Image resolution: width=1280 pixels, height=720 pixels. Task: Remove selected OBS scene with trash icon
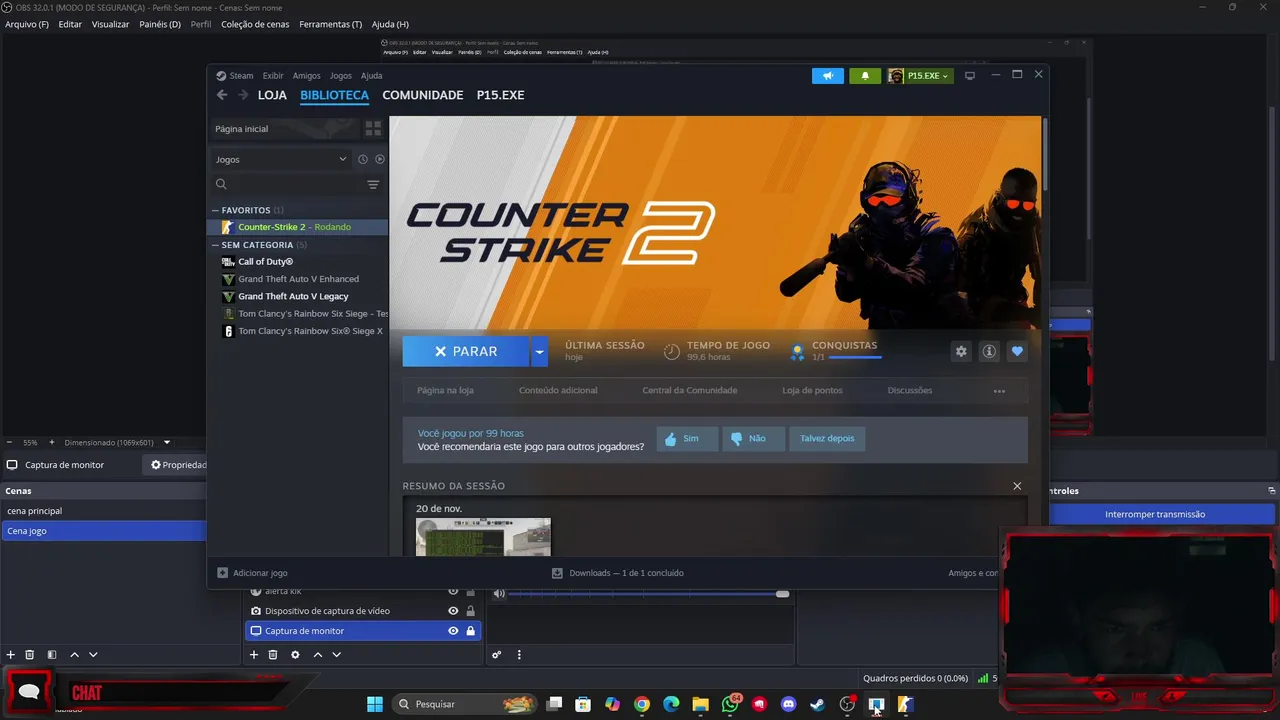tap(30, 655)
